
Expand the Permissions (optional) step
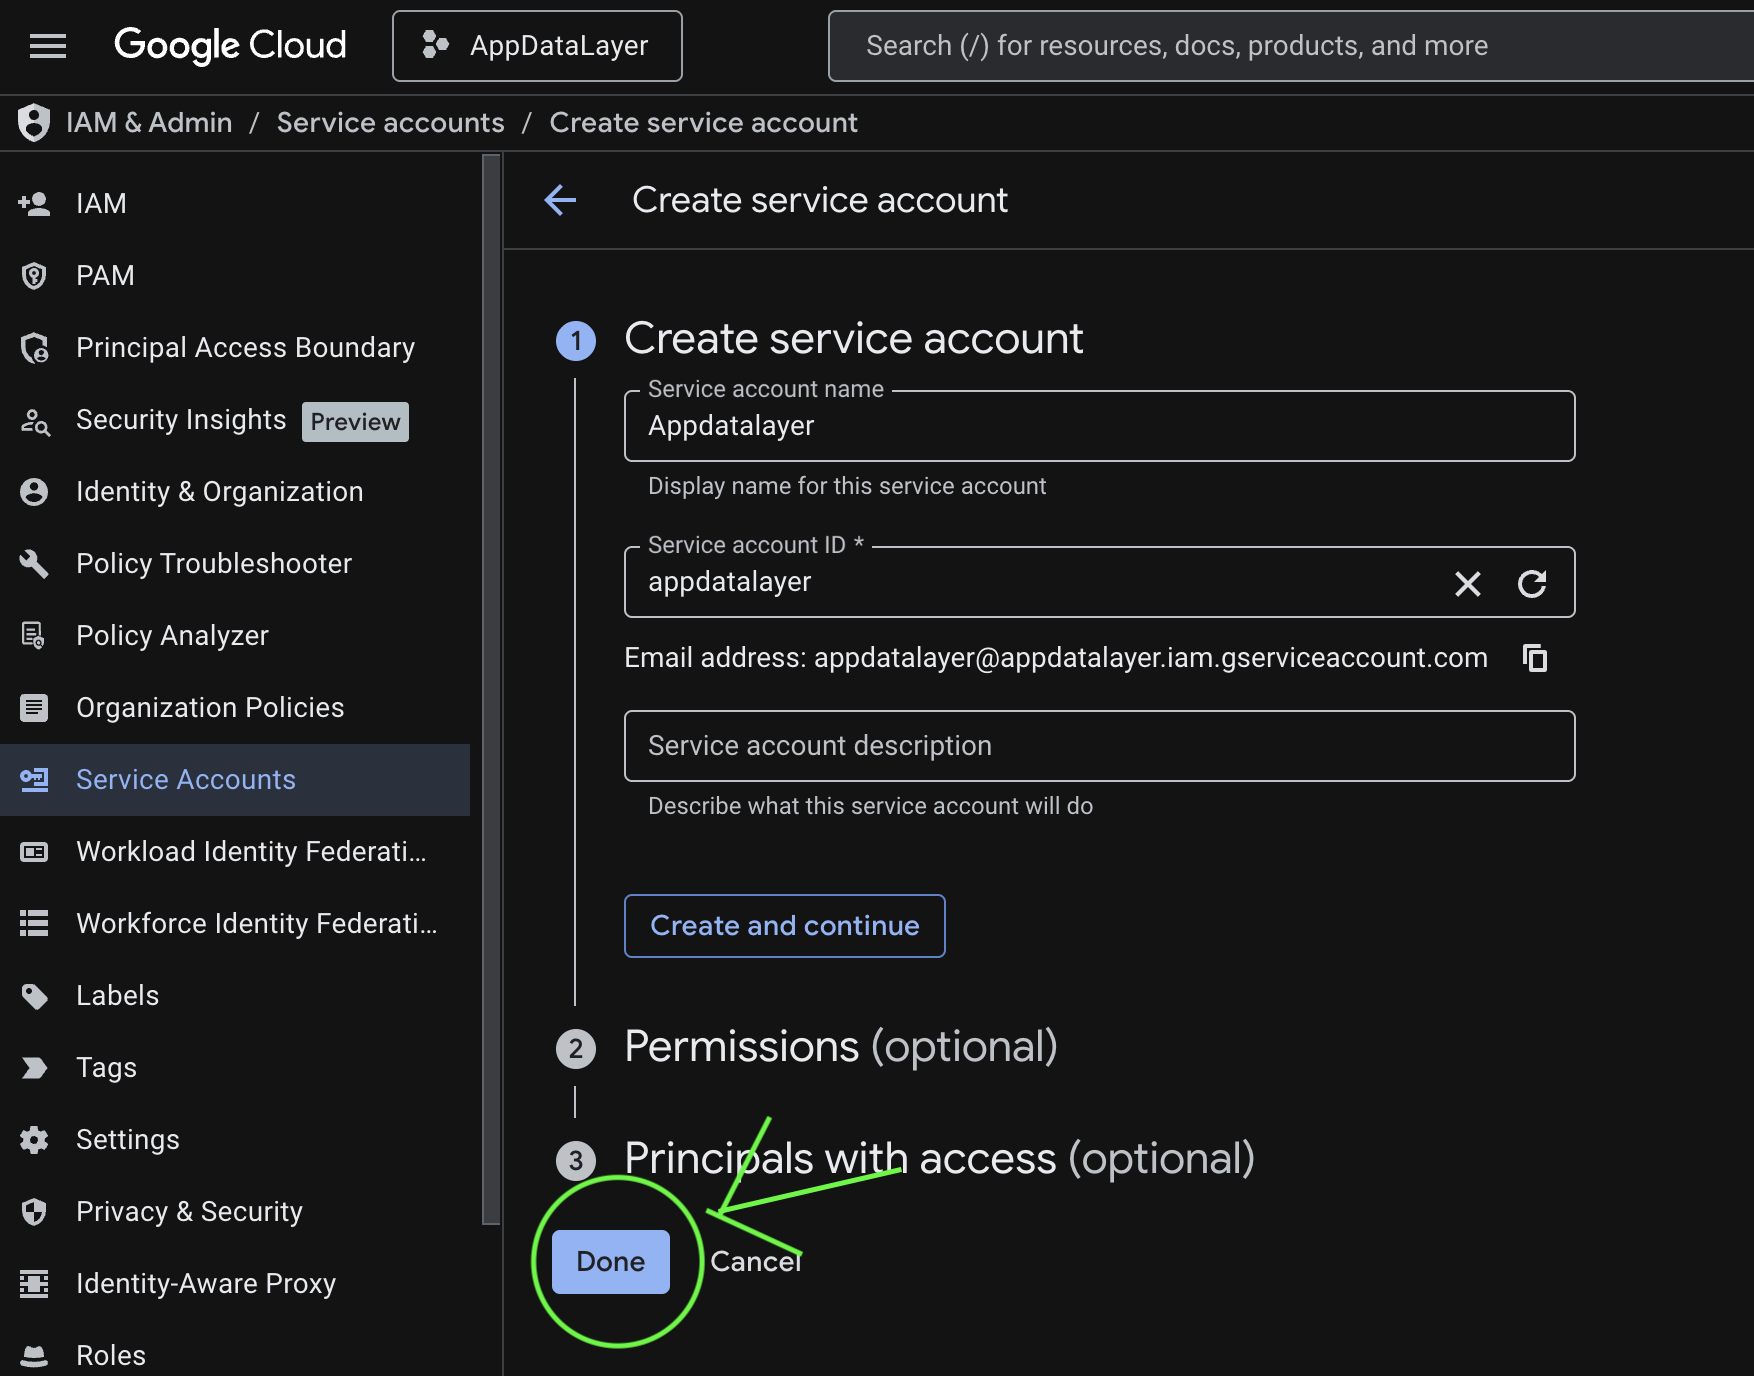[840, 1047]
